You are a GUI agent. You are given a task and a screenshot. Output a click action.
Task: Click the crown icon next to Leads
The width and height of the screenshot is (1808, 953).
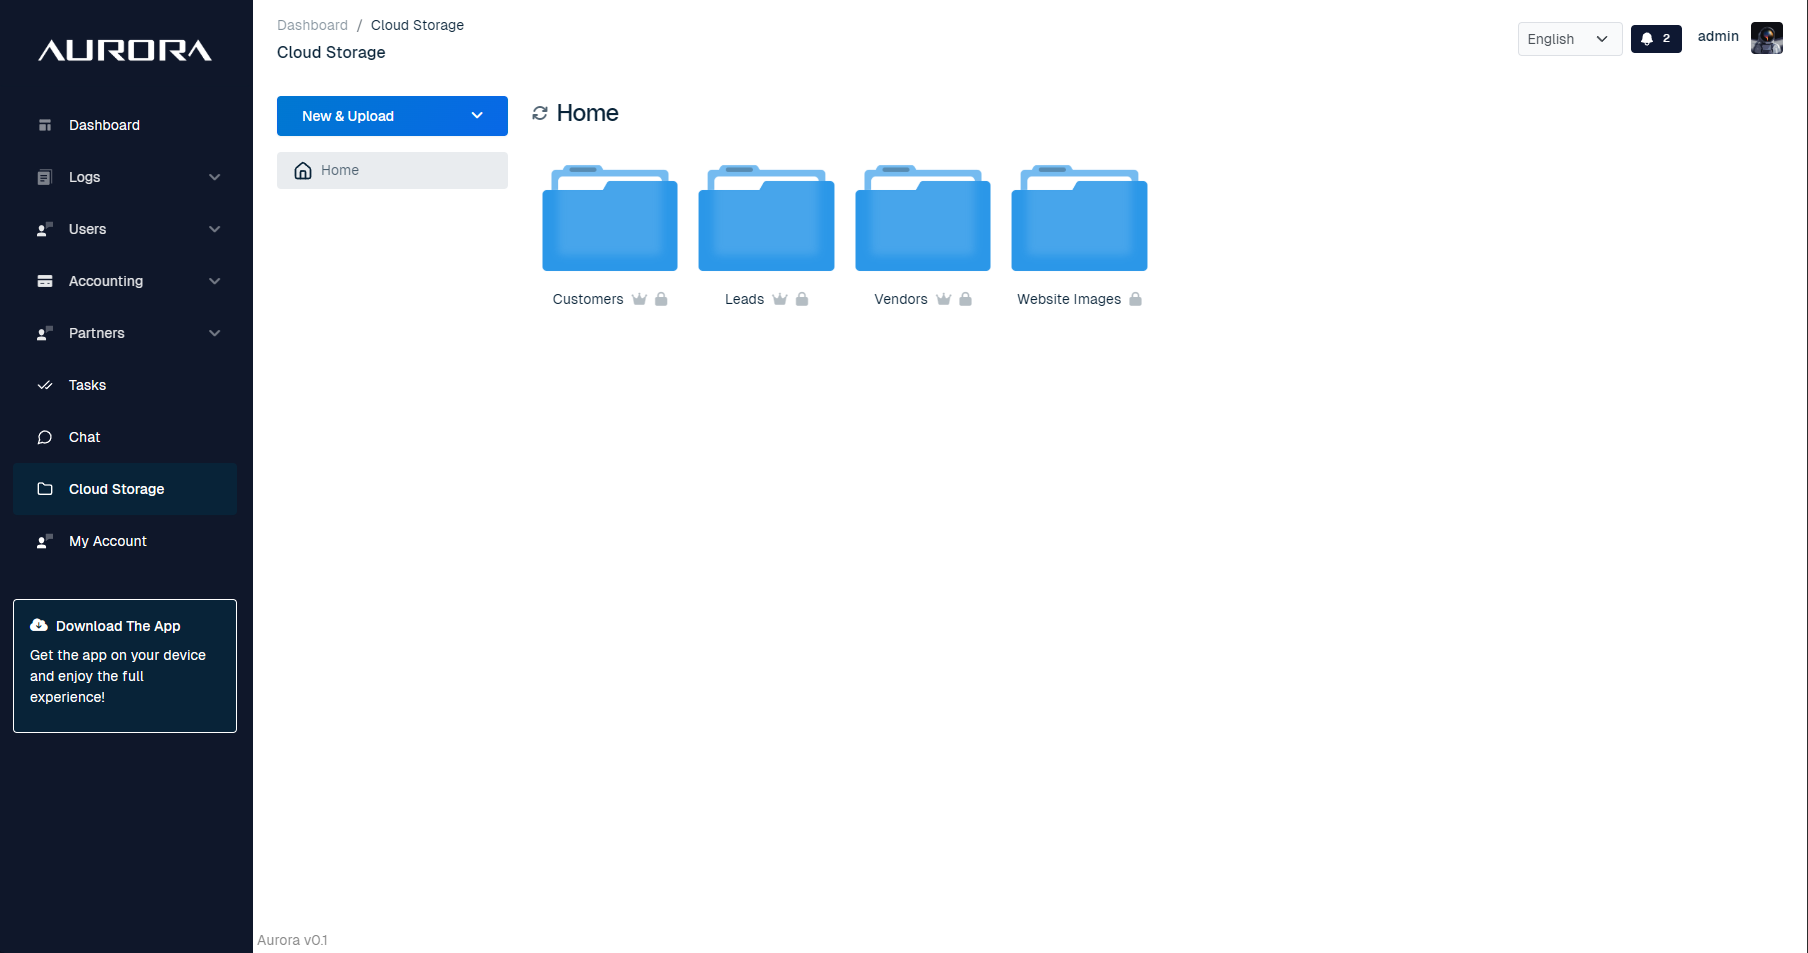pos(780,299)
